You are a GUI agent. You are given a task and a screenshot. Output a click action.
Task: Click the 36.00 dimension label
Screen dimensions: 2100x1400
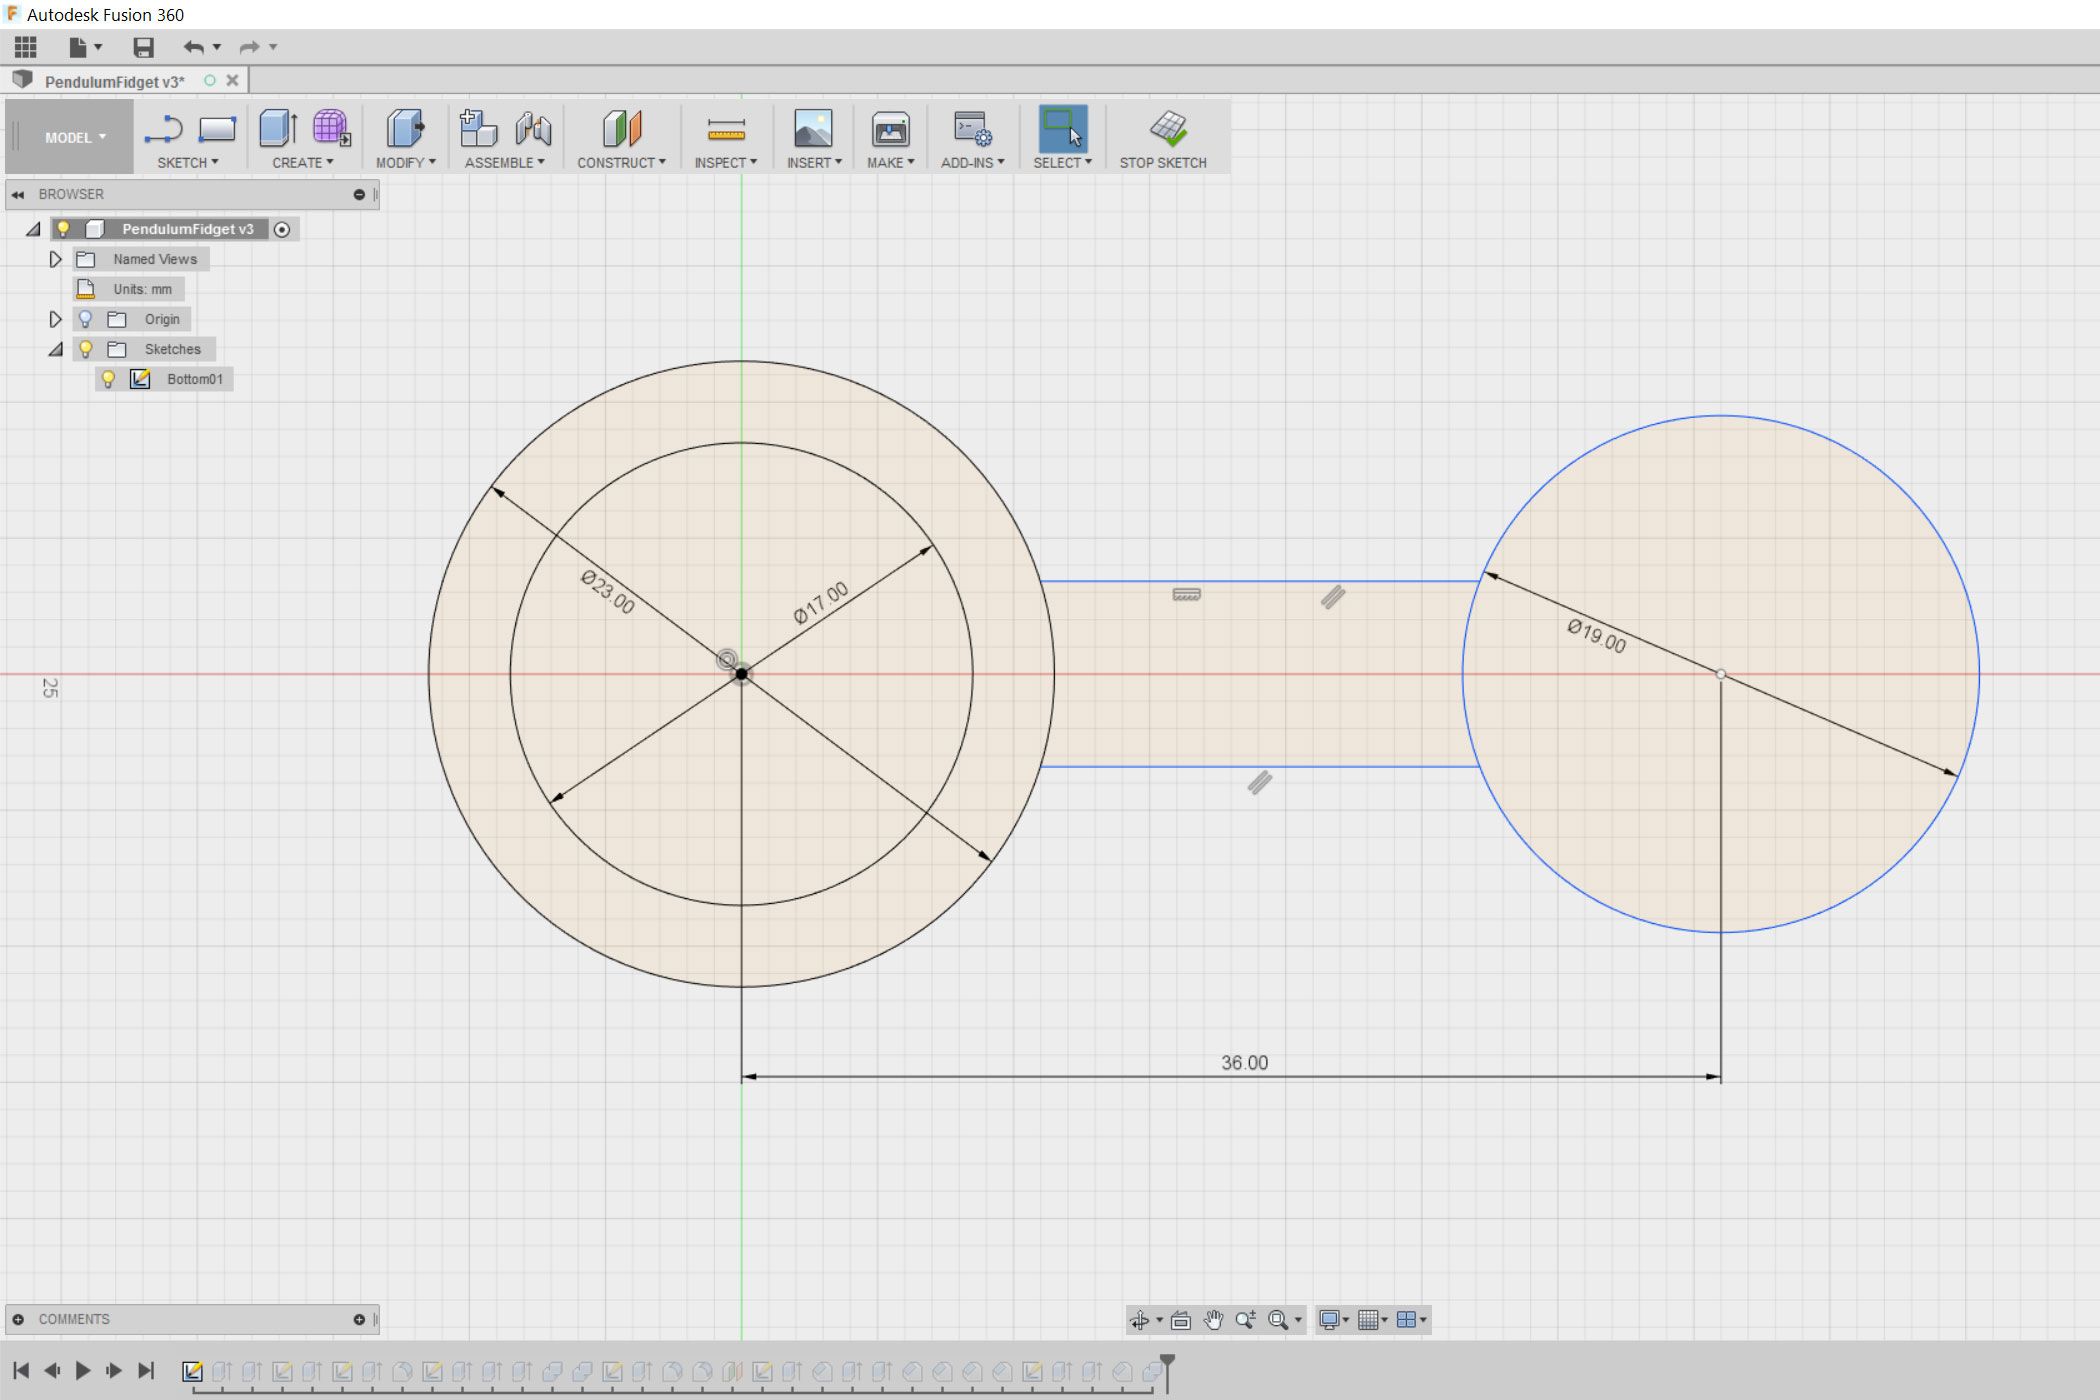coord(1244,1062)
